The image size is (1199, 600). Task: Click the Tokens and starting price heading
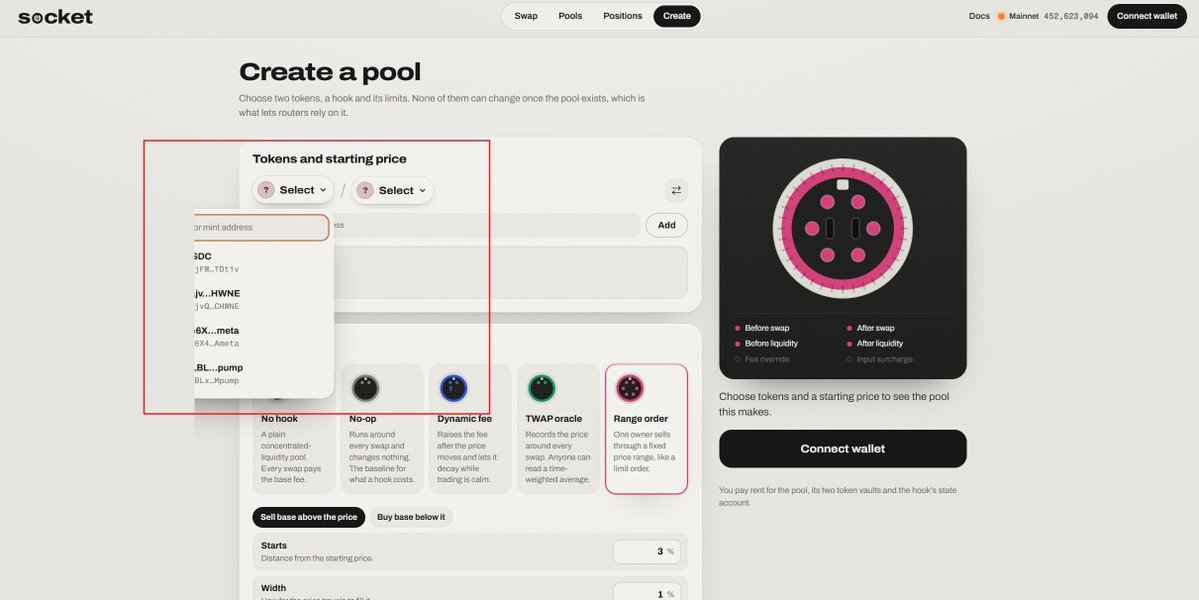330,159
